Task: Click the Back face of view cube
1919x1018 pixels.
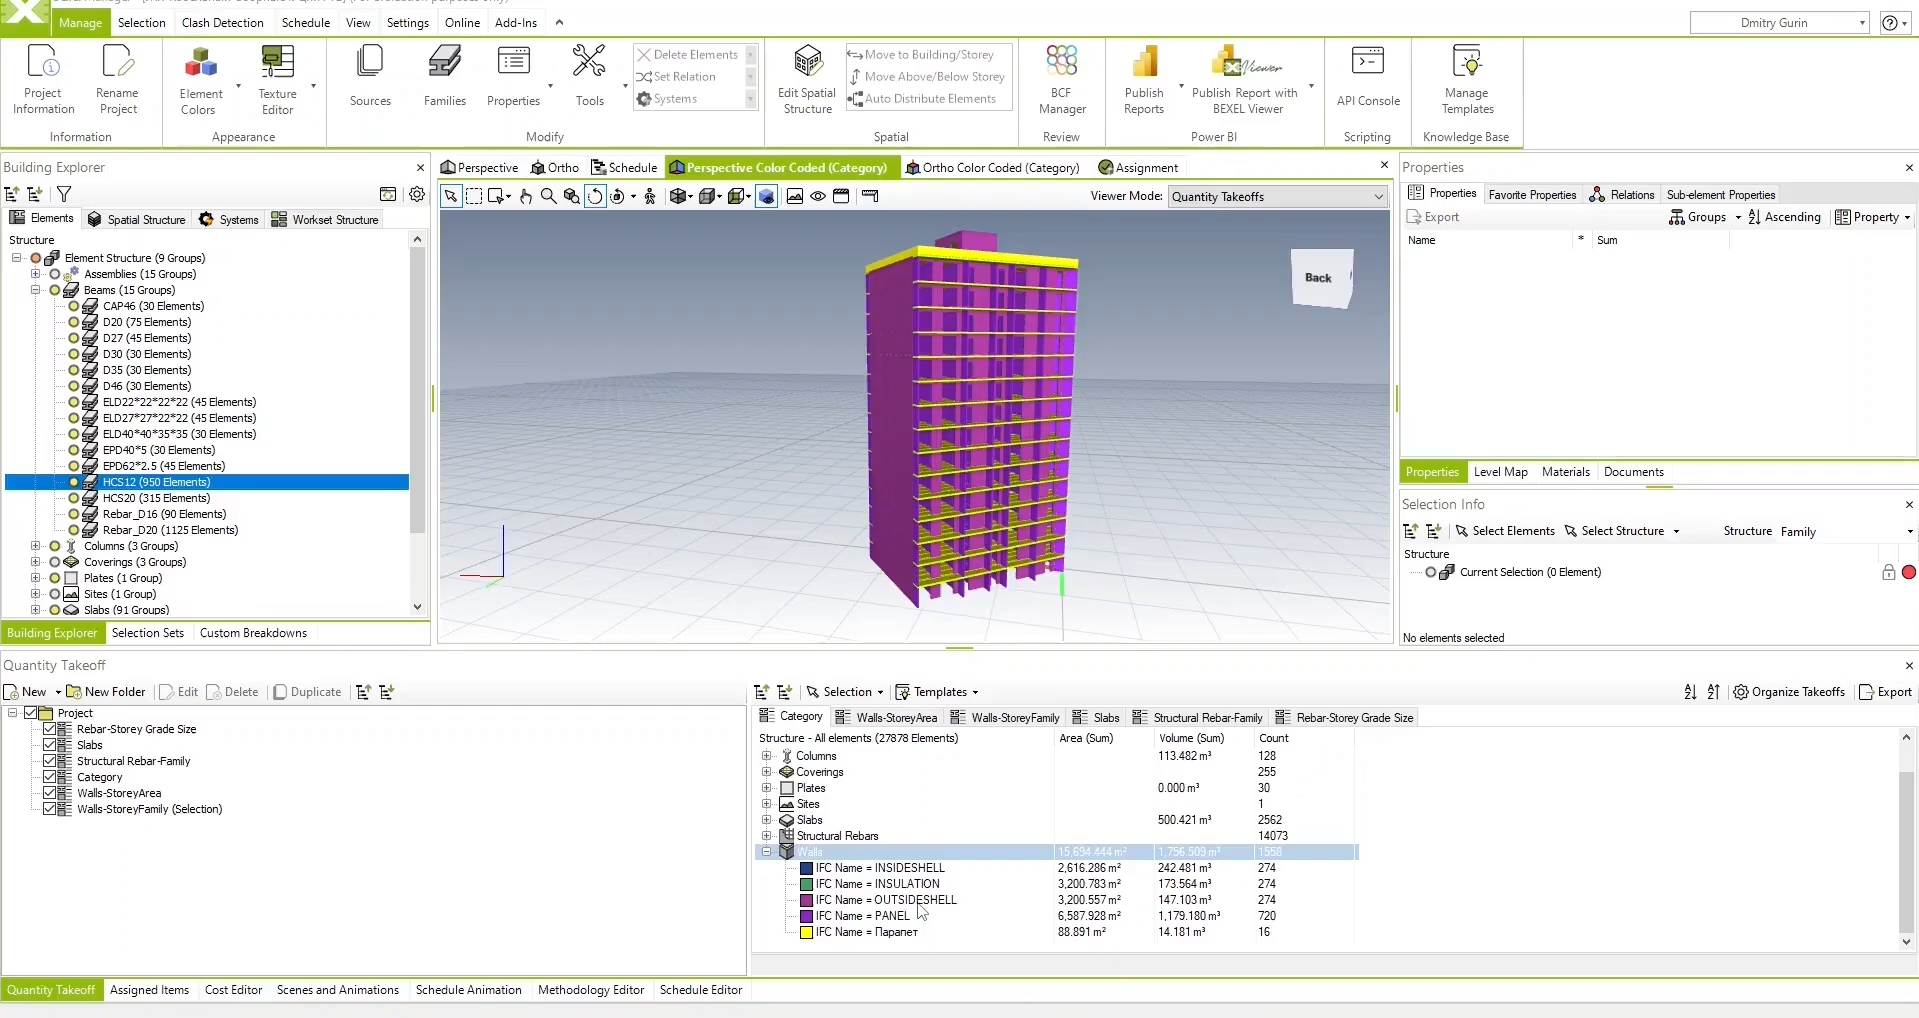Action: pos(1318,278)
